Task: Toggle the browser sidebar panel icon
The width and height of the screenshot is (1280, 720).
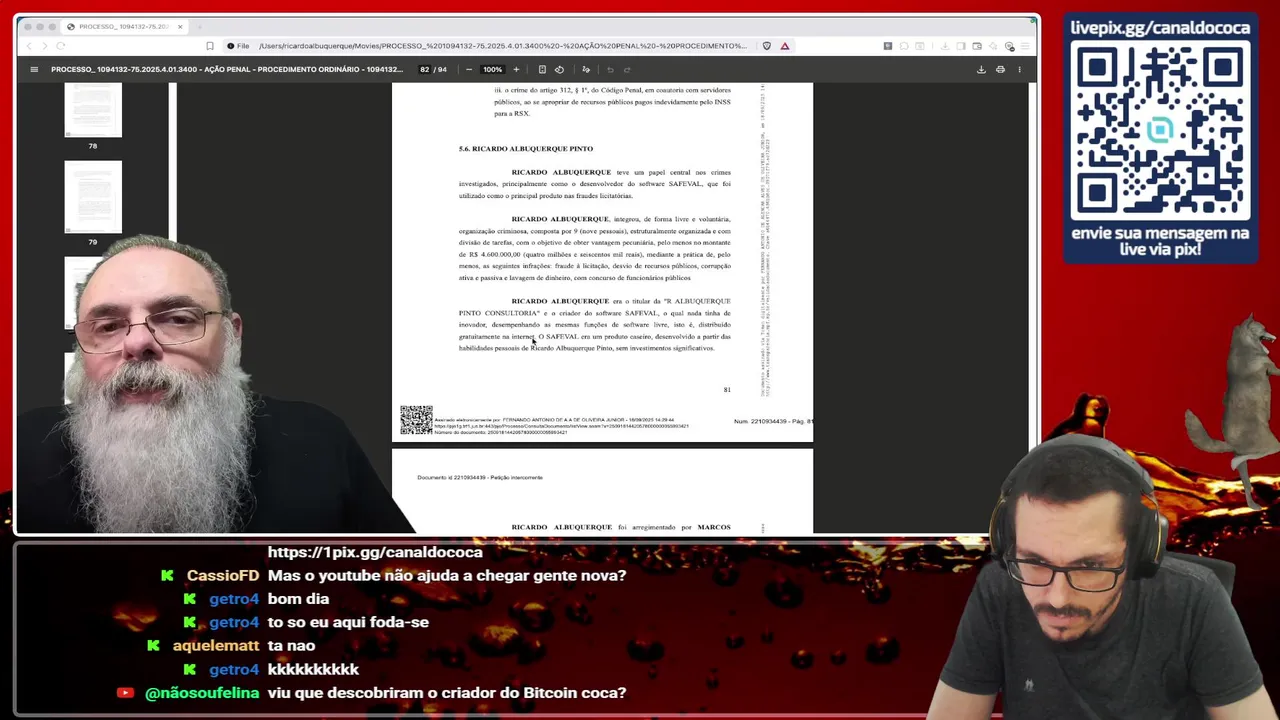Action: click(x=961, y=46)
